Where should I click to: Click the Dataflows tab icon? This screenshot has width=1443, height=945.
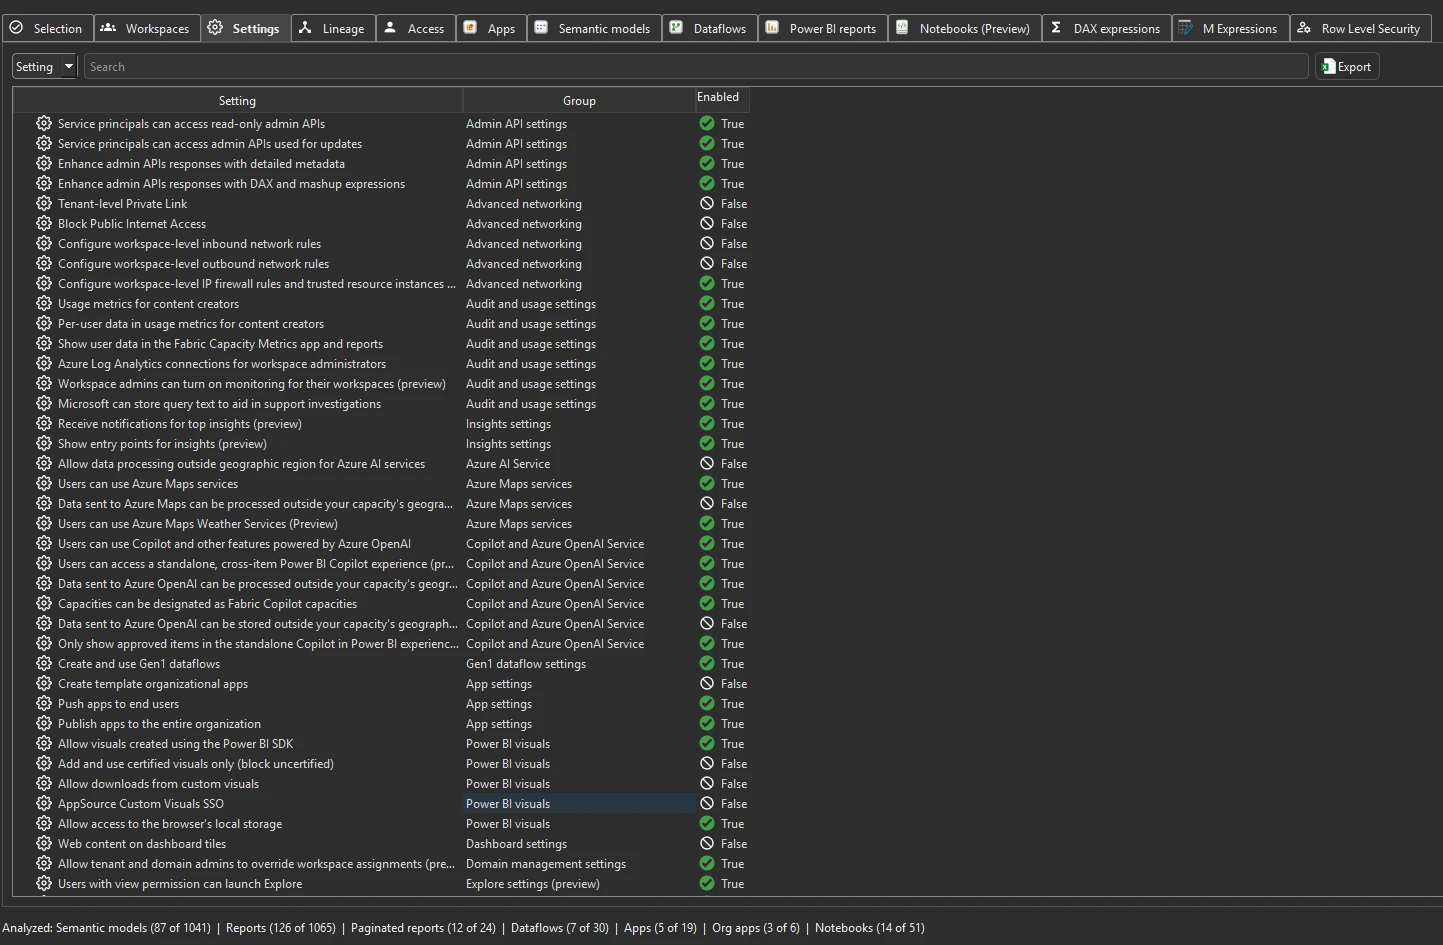tap(676, 28)
